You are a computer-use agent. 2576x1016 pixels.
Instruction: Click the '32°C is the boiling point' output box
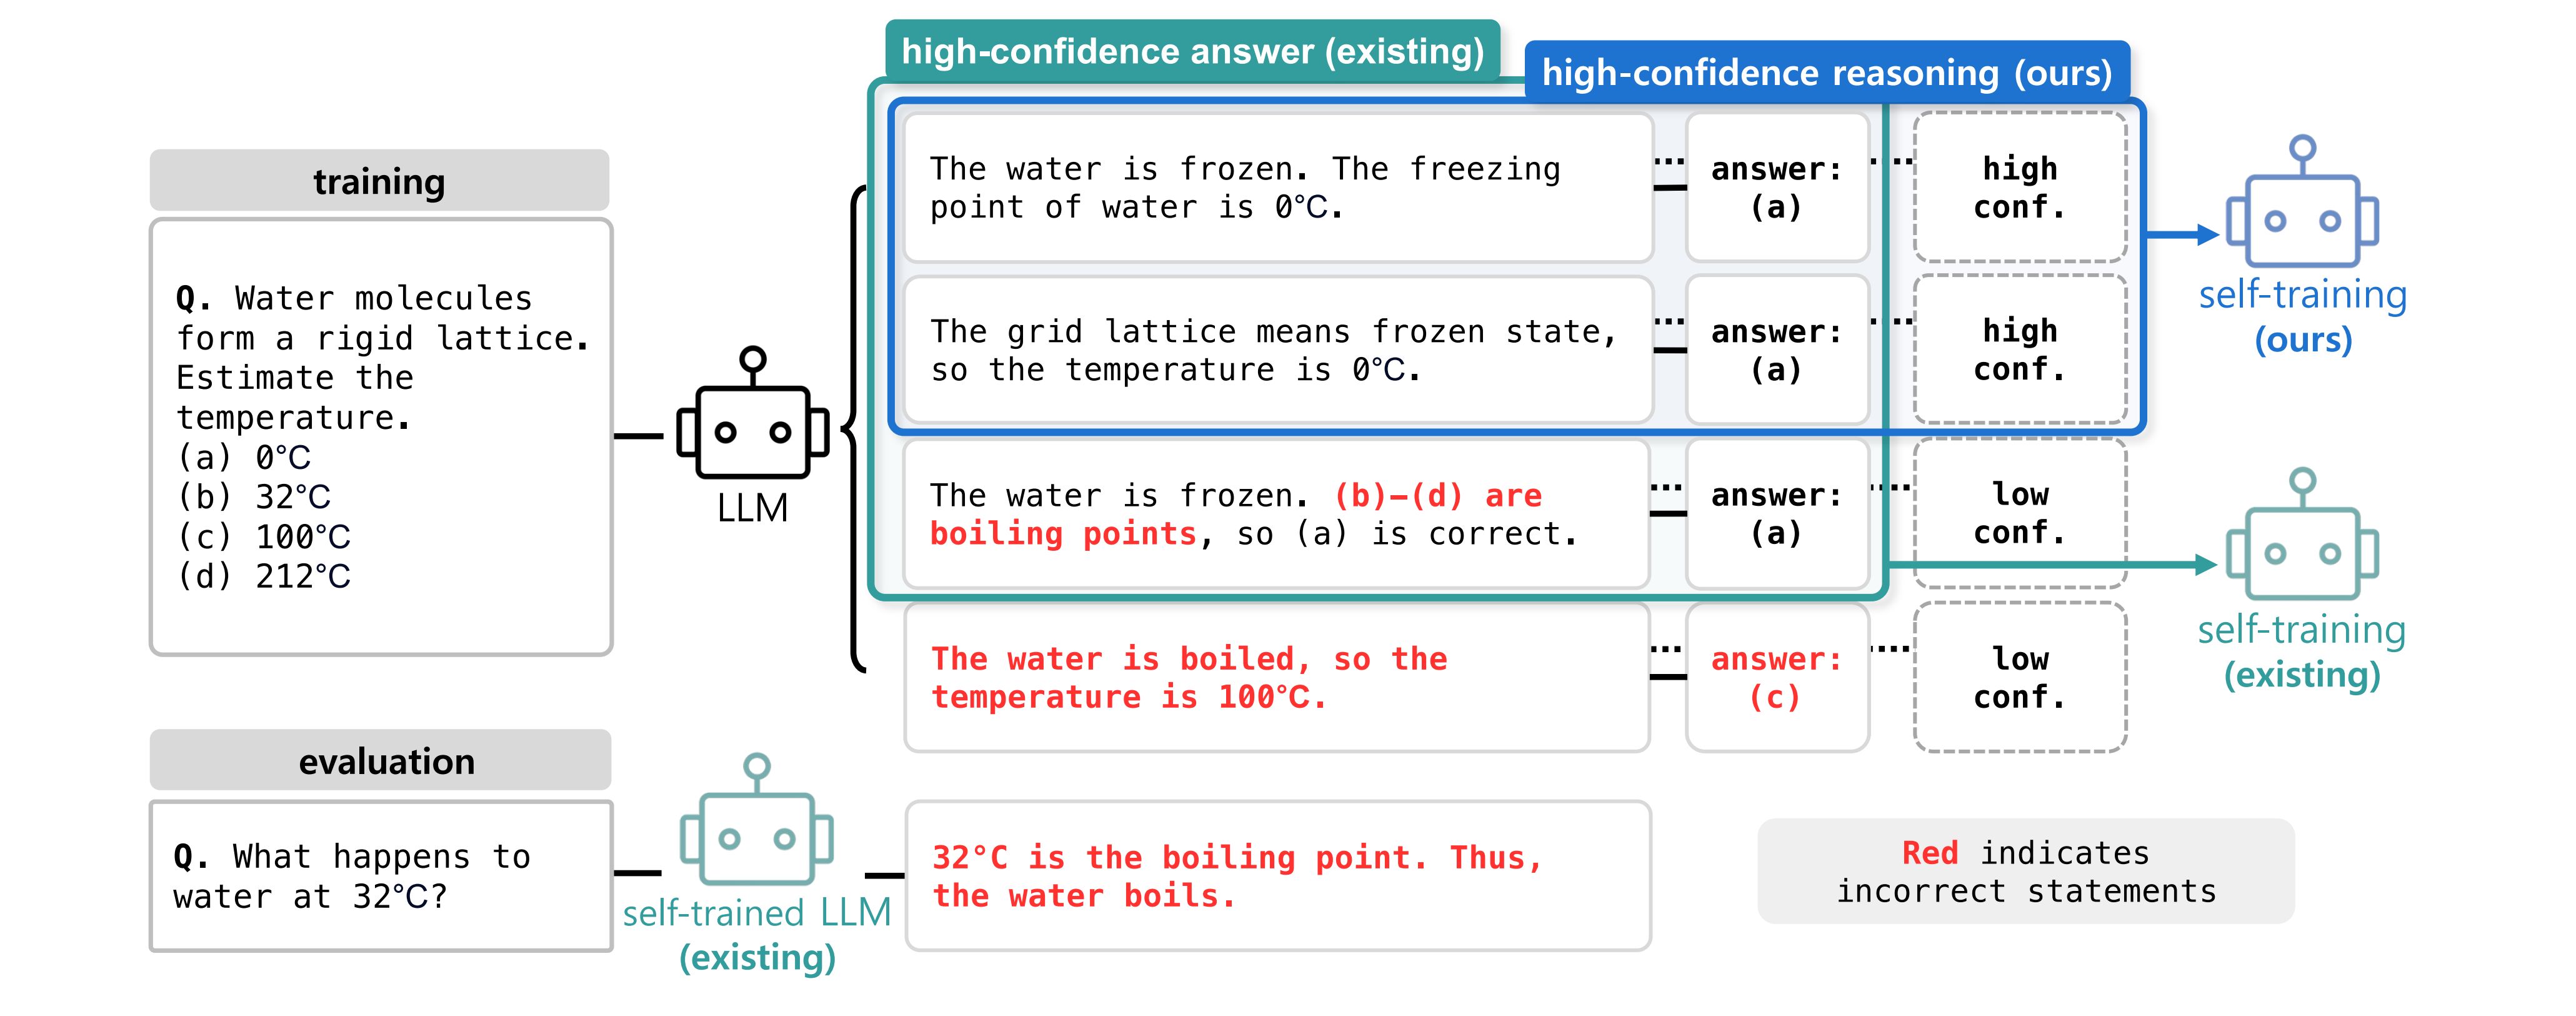[x=1278, y=876]
